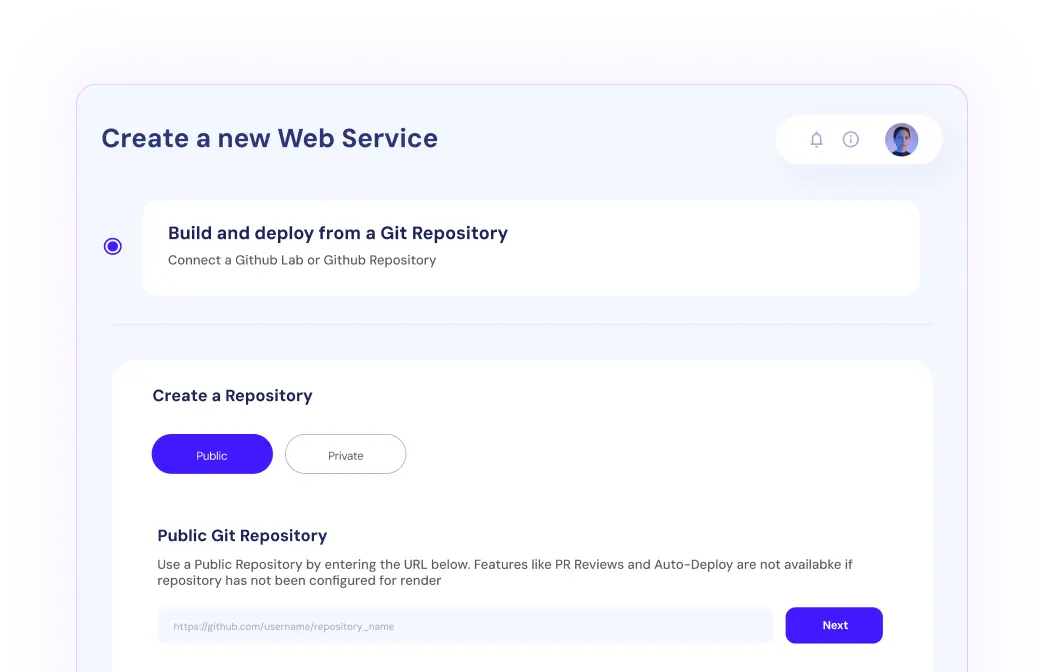The width and height of the screenshot is (1044, 672).
Task: Choose the Public repository option
Action: point(212,454)
